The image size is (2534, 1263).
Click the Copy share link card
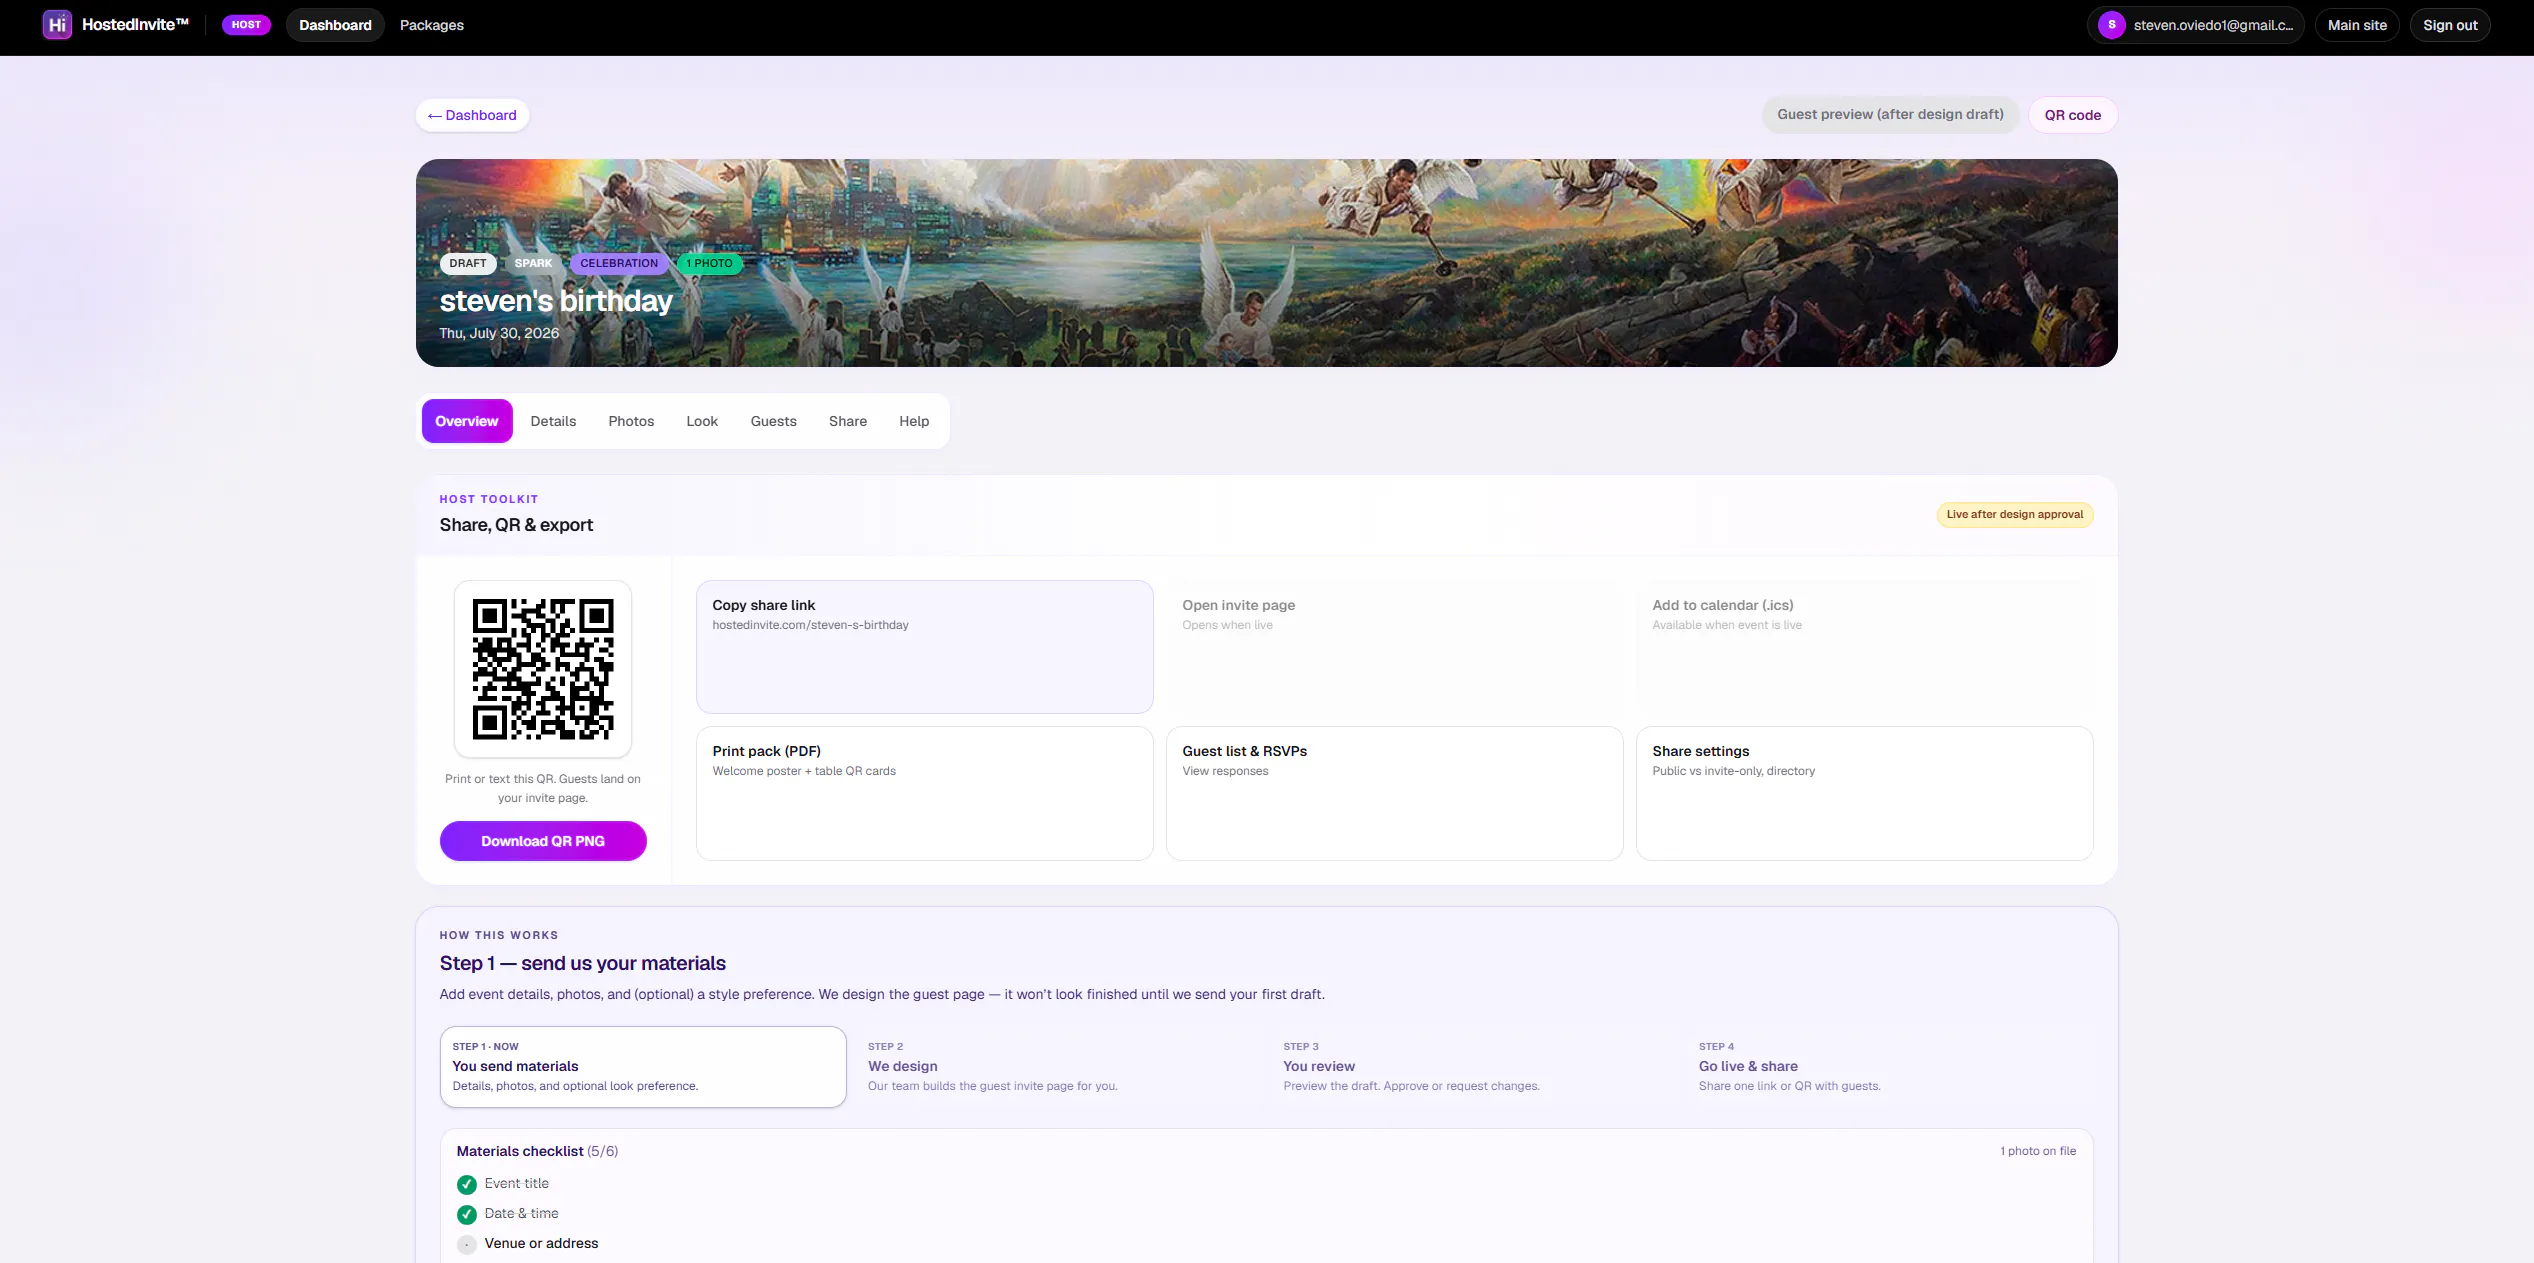point(925,647)
